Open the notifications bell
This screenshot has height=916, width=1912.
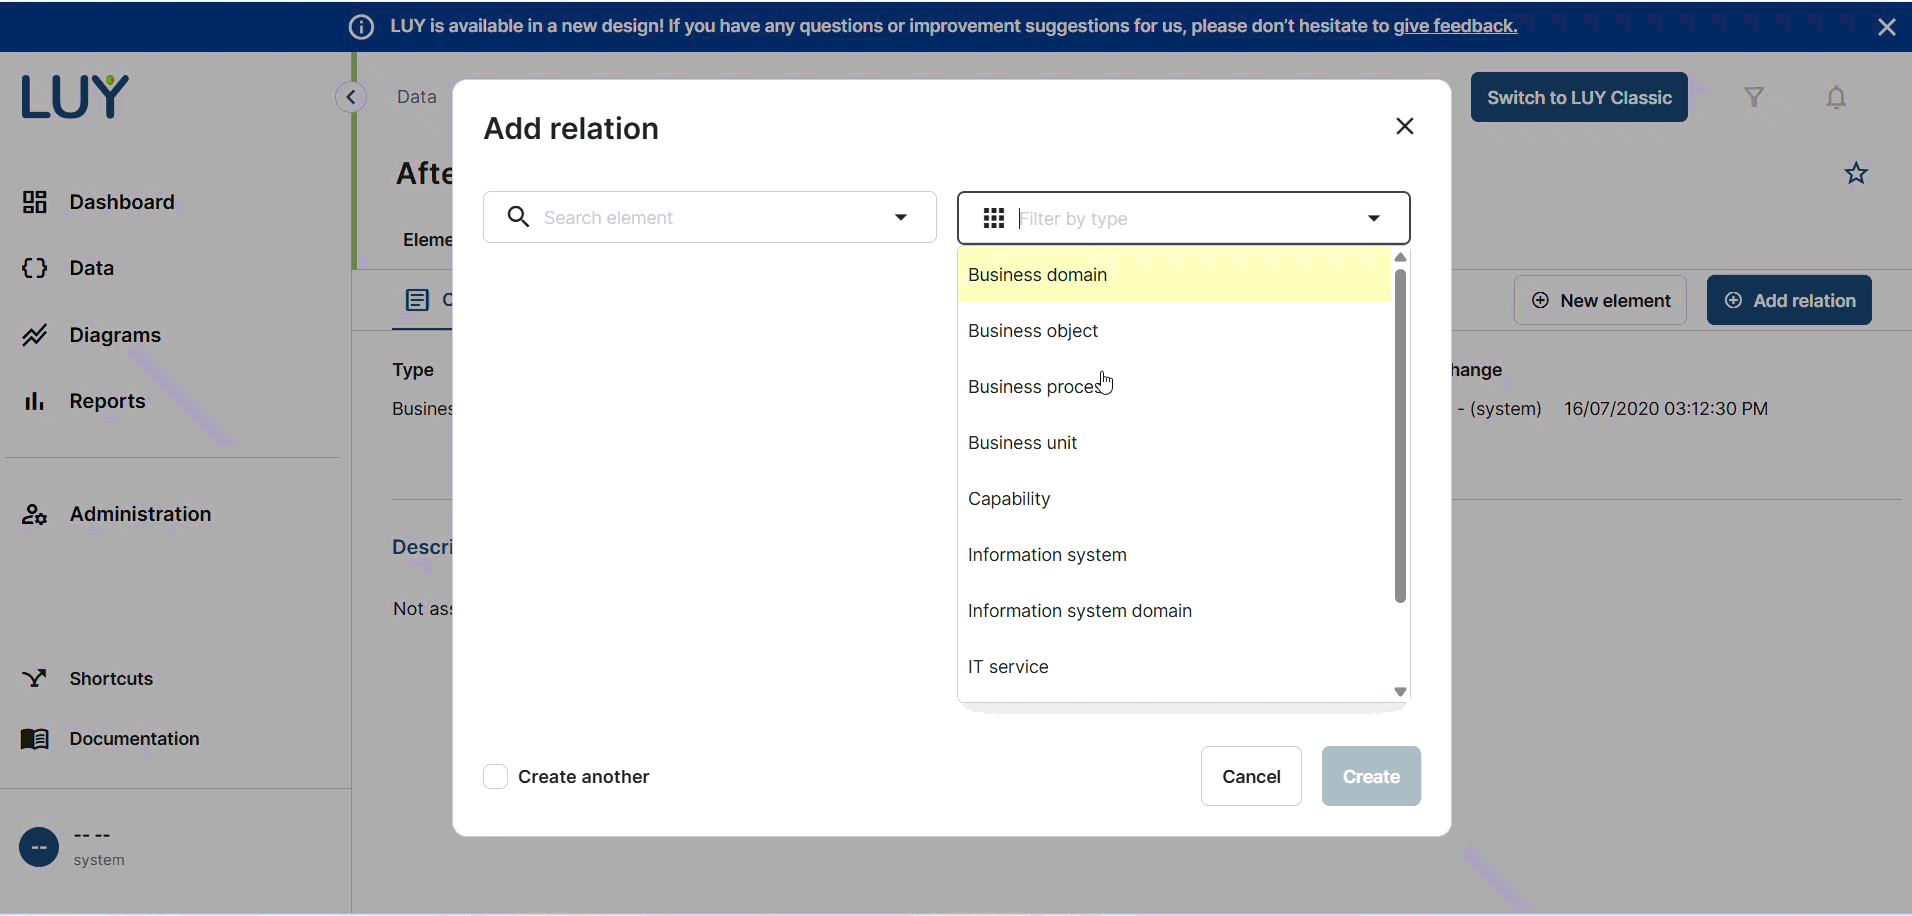tap(1836, 97)
